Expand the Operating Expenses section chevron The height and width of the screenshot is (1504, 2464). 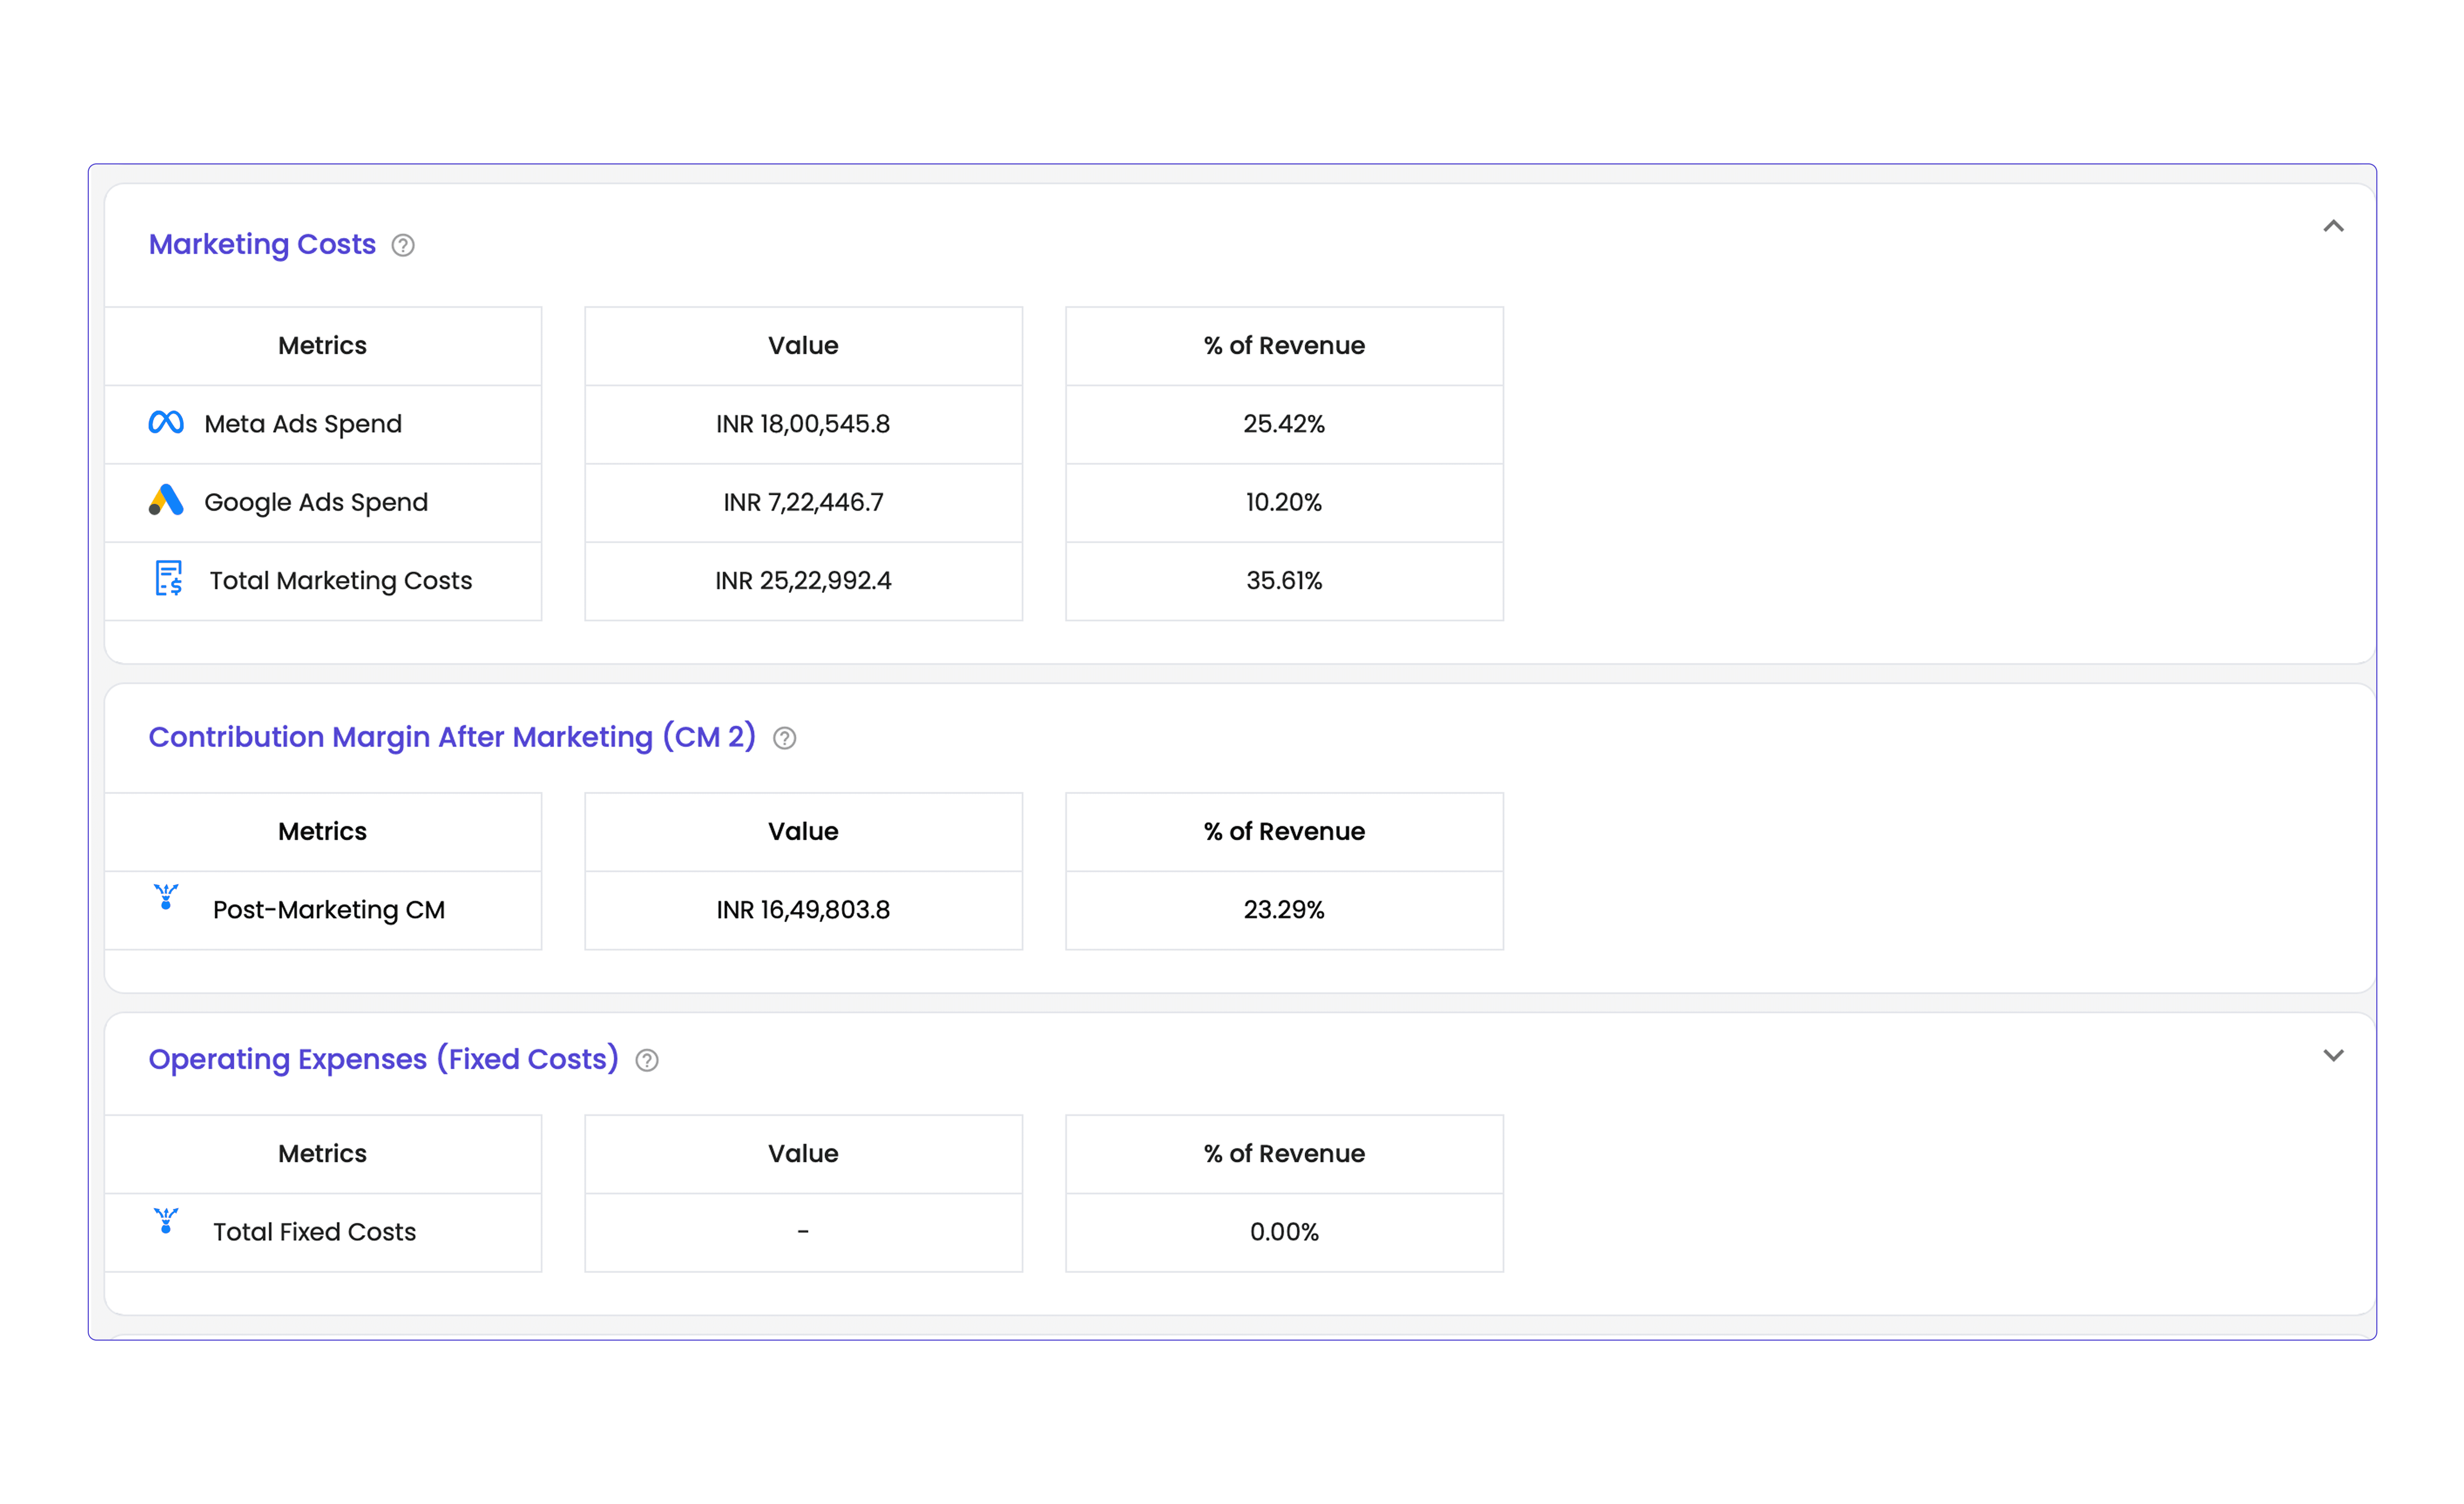(2333, 1056)
